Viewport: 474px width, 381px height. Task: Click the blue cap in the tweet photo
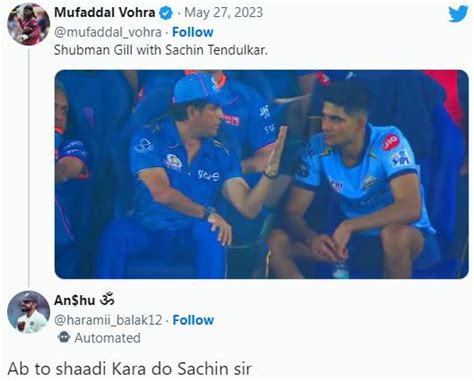click(x=196, y=89)
